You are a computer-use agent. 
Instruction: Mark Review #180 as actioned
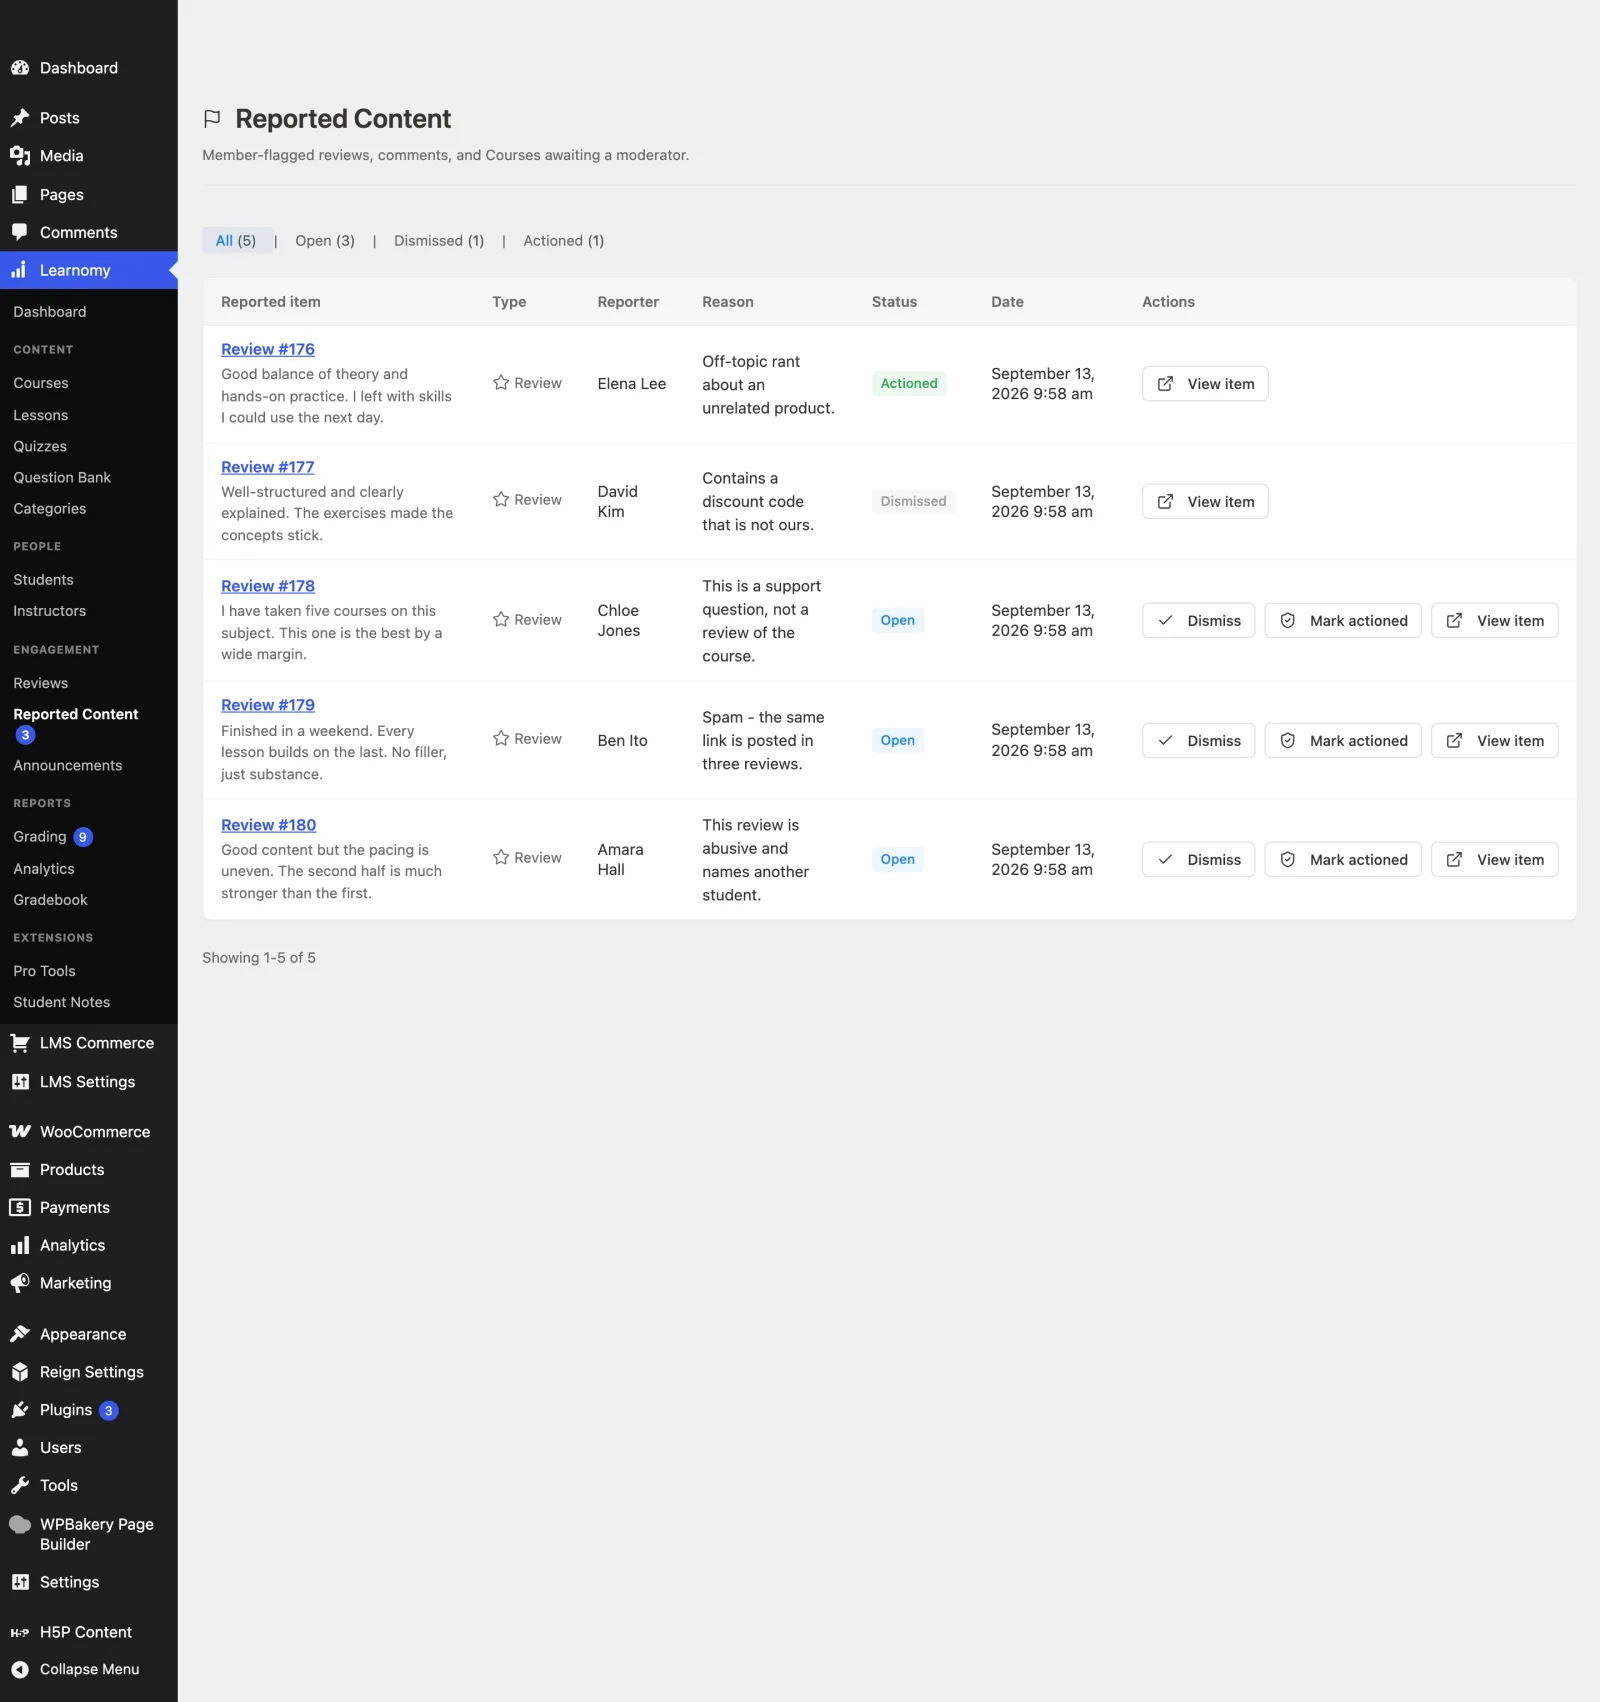pyautogui.click(x=1343, y=860)
